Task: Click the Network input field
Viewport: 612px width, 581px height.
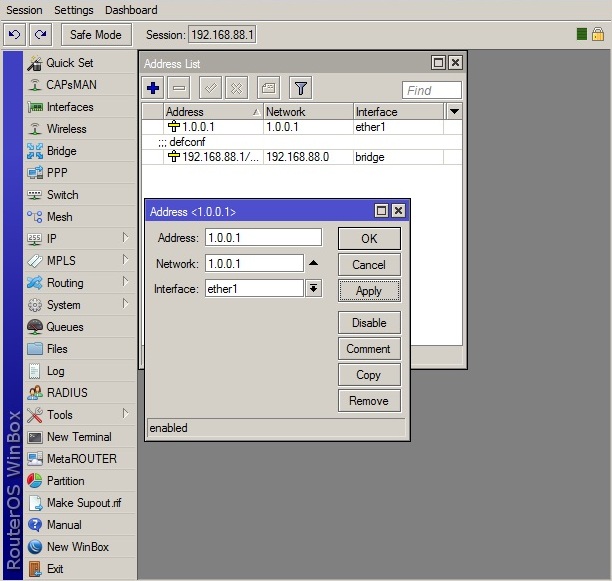Action: (254, 263)
